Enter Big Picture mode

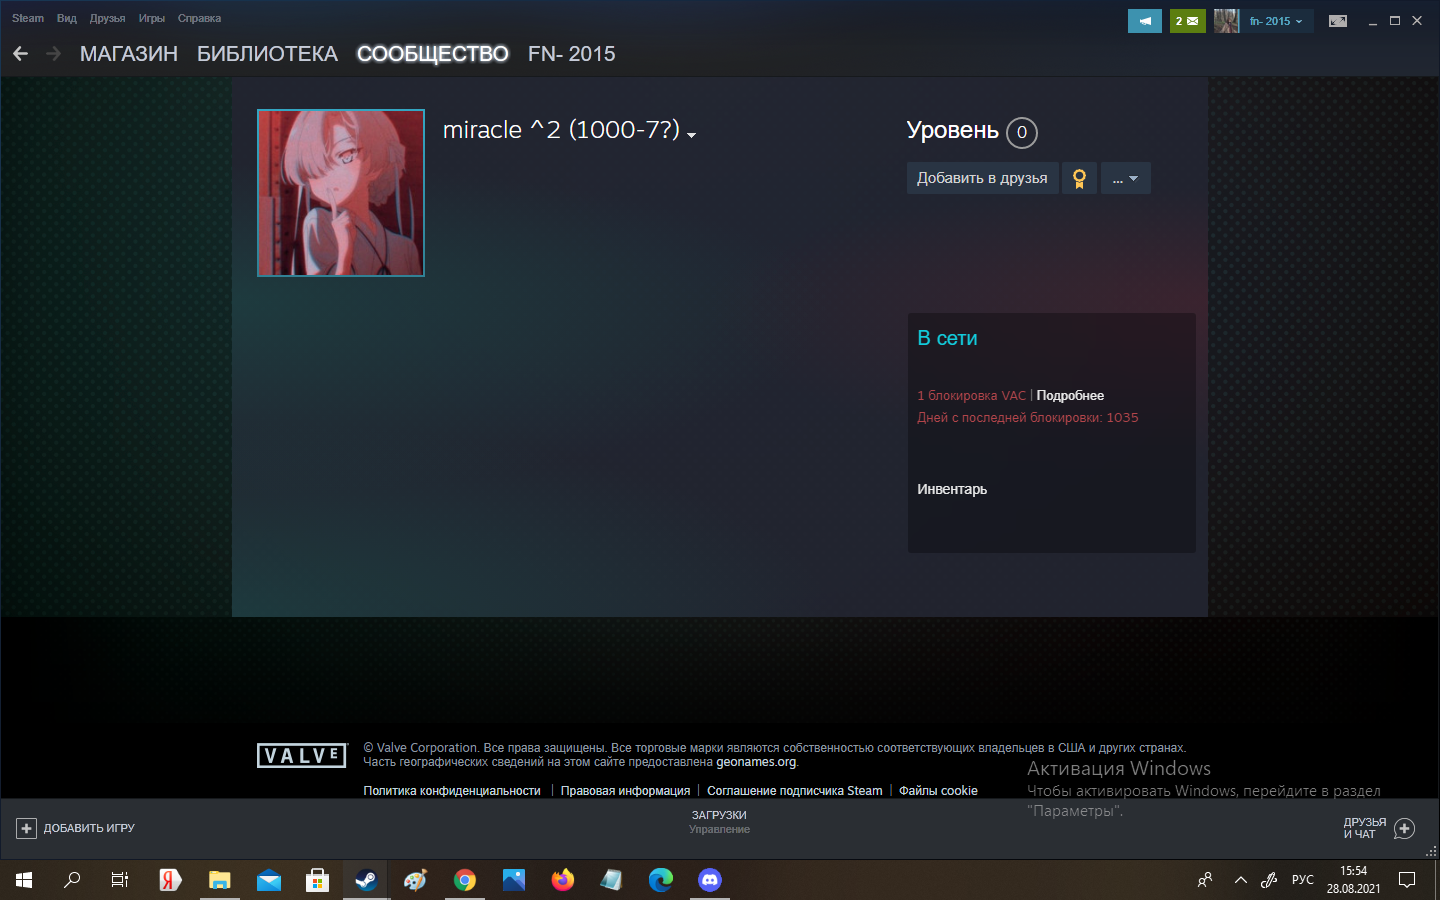pyautogui.click(x=1337, y=20)
